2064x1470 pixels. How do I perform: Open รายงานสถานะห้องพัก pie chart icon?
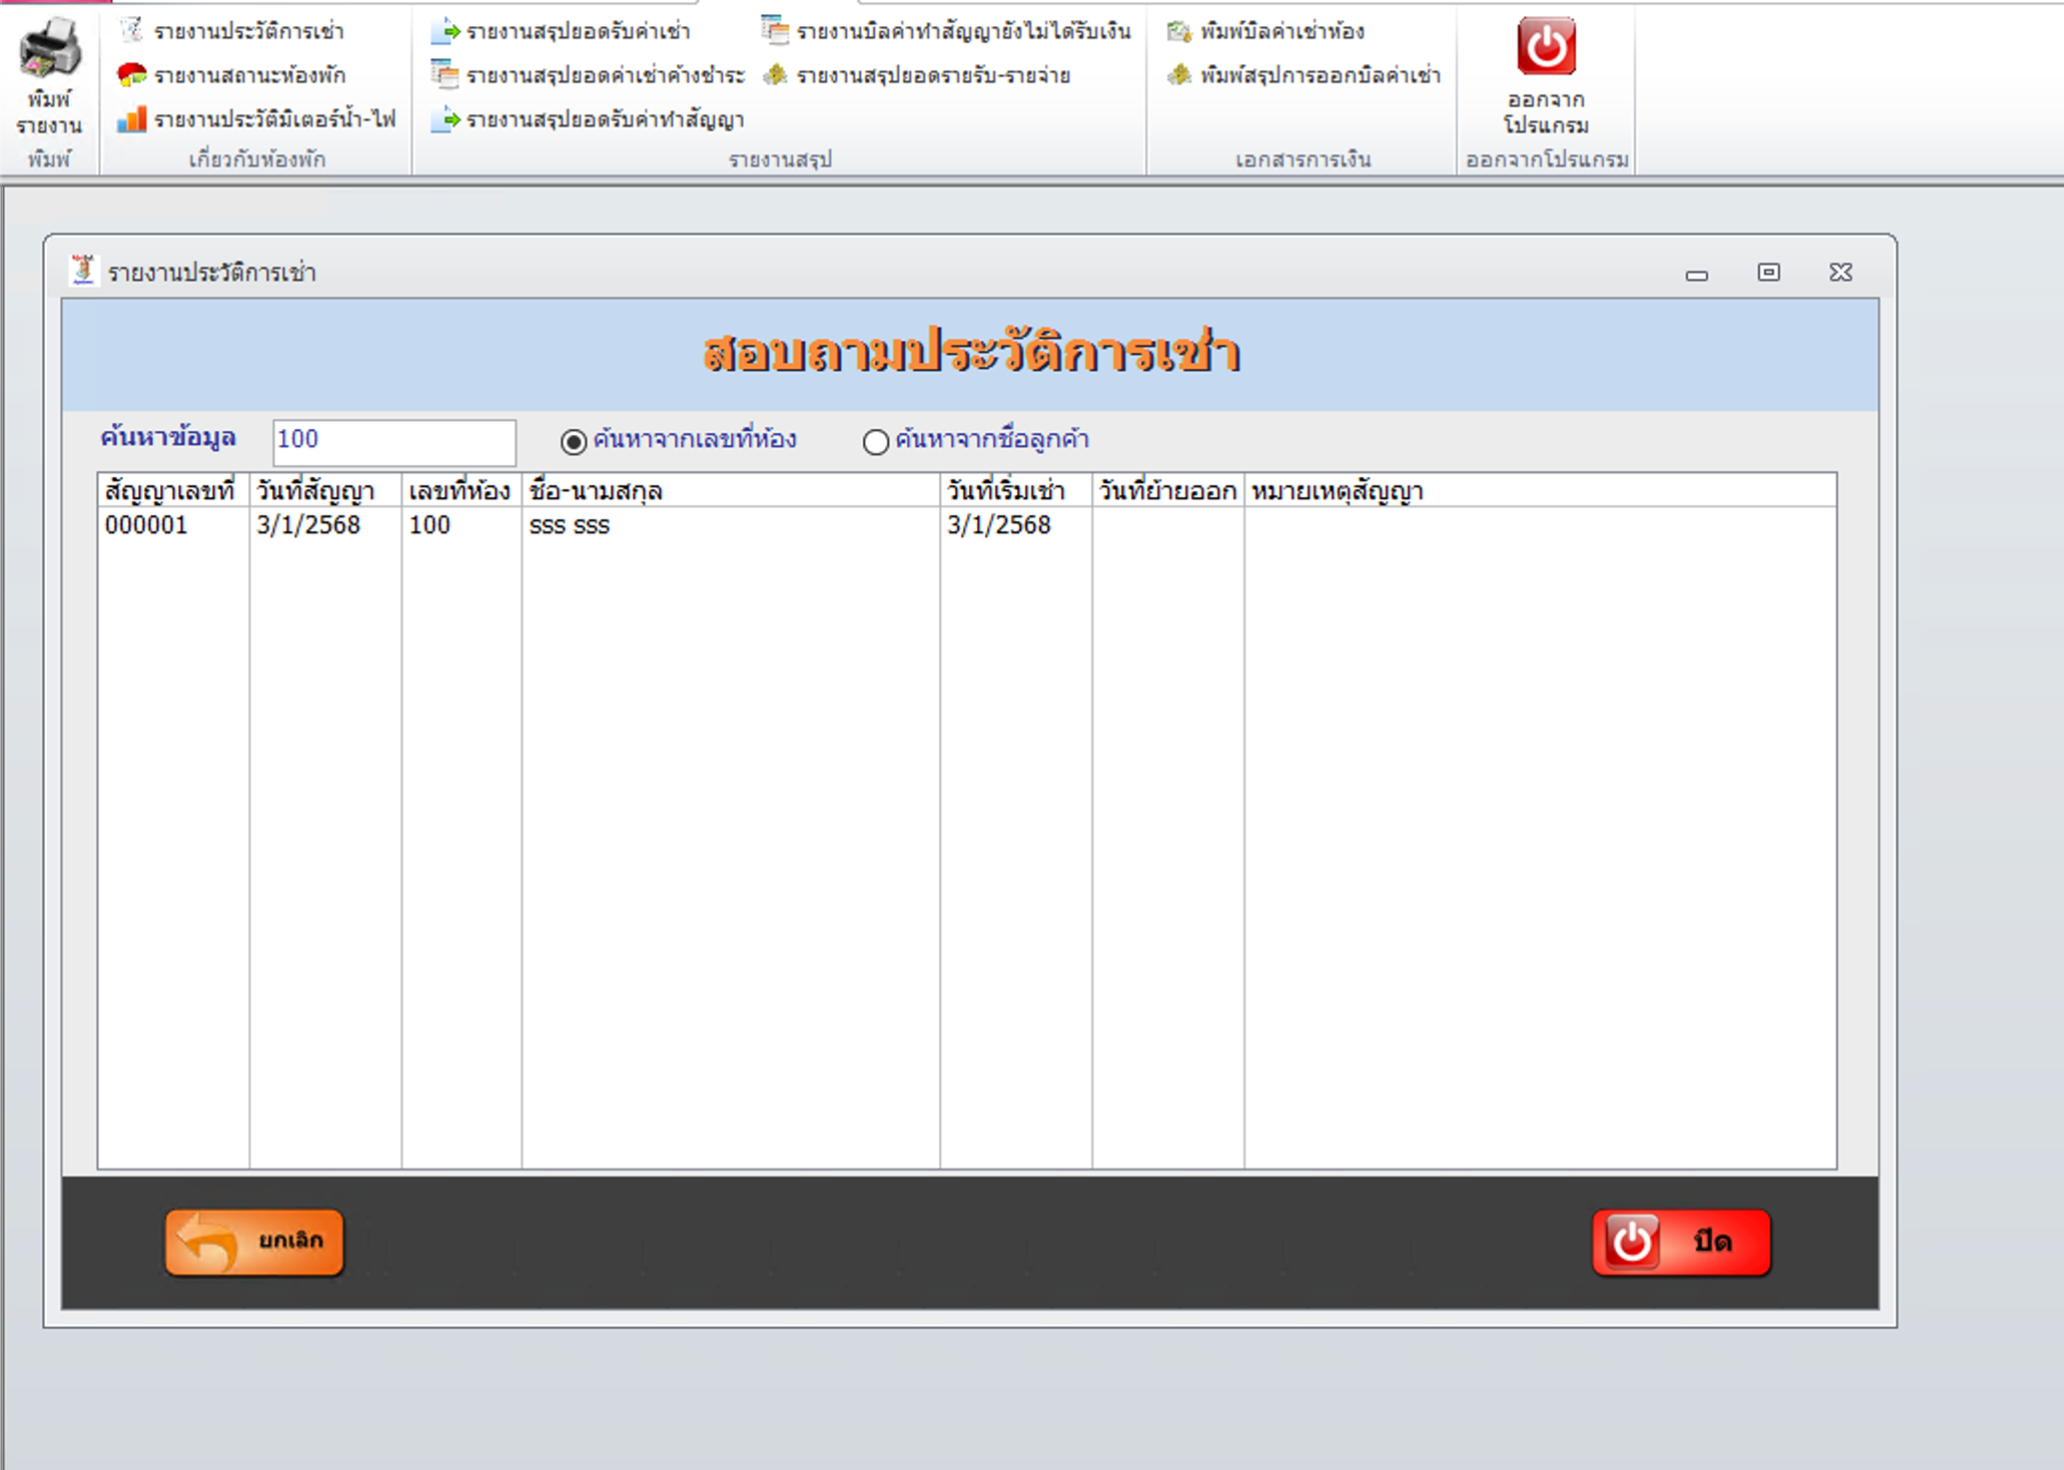pyautogui.click(x=131, y=75)
